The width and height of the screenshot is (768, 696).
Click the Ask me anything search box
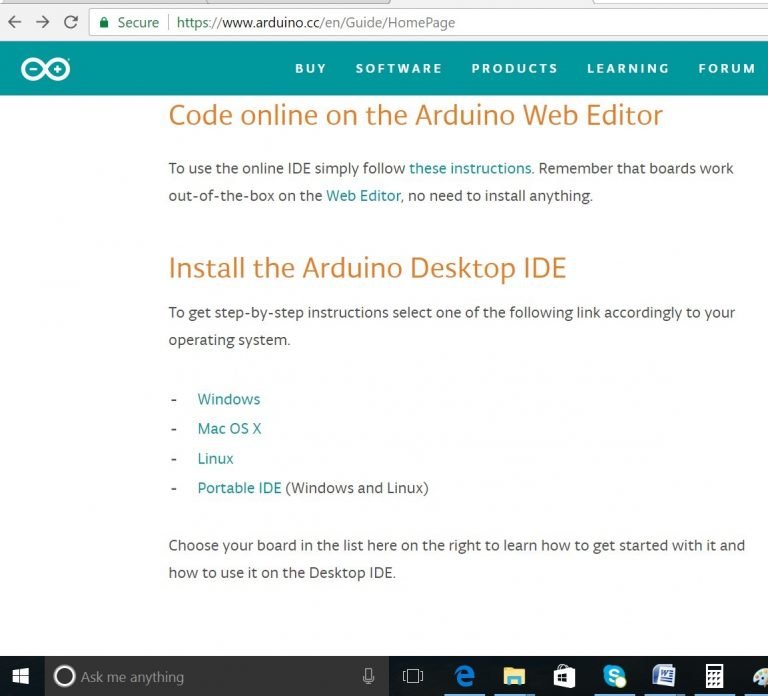coord(210,676)
